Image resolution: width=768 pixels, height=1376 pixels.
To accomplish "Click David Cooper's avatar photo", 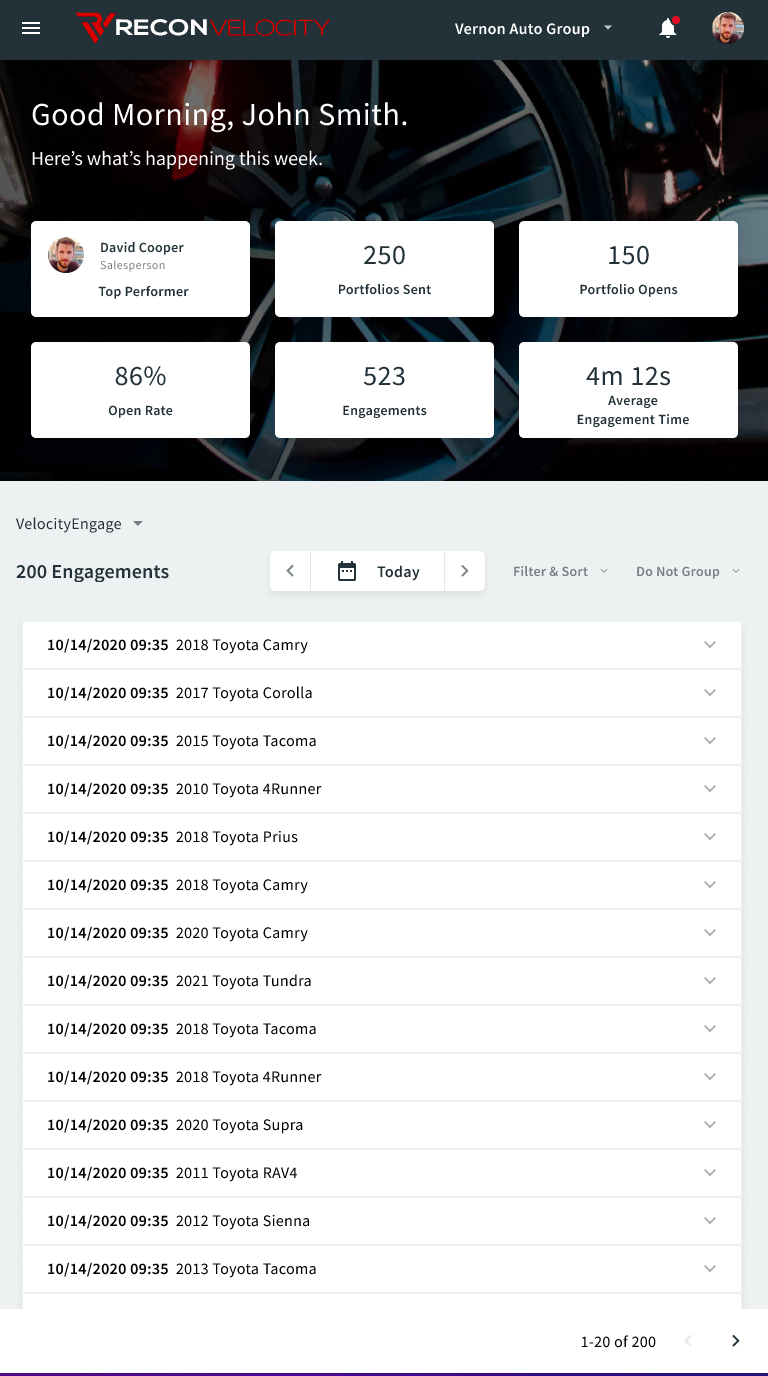I will pyautogui.click(x=66, y=255).
